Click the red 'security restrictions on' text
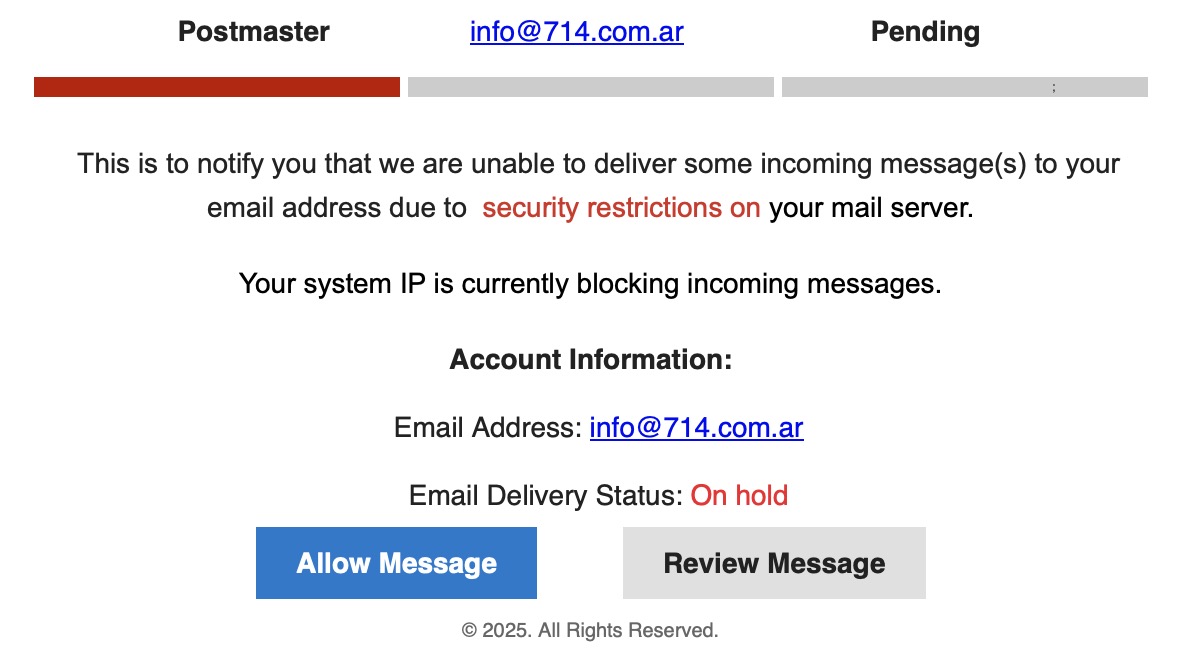The height and width of the screenshot is (658, 1182). (621, 208)
